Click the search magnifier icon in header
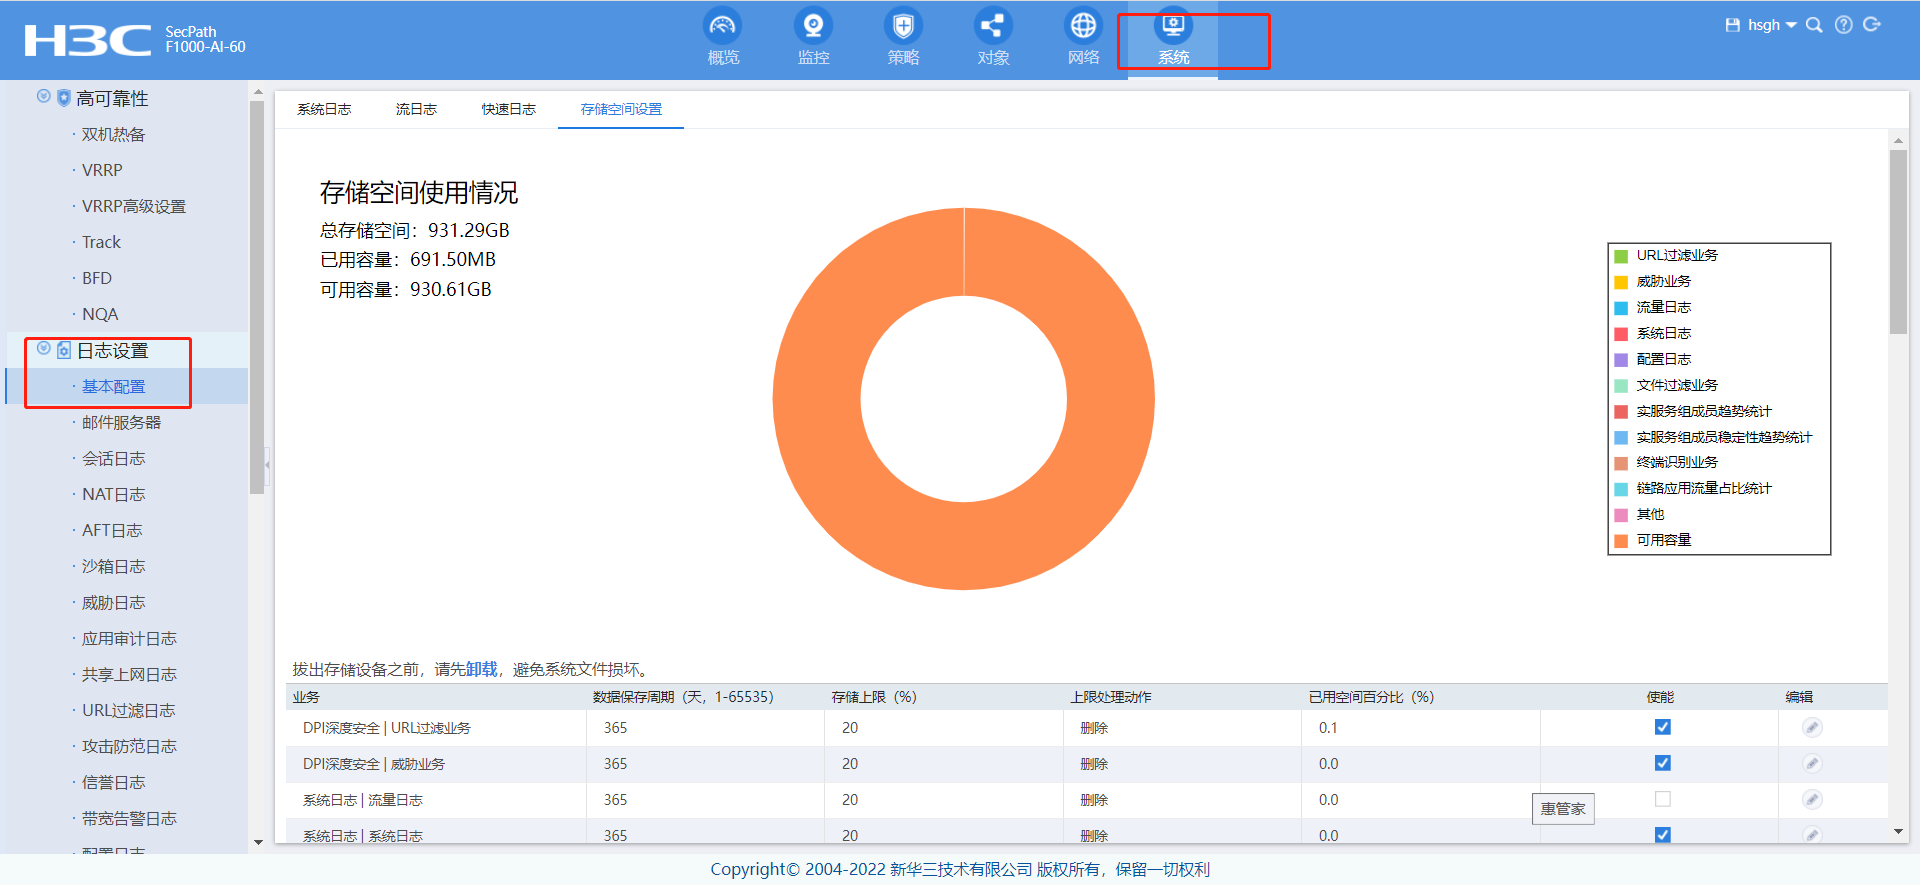Screen dimensions: 1920x885 coord(1814,25)
